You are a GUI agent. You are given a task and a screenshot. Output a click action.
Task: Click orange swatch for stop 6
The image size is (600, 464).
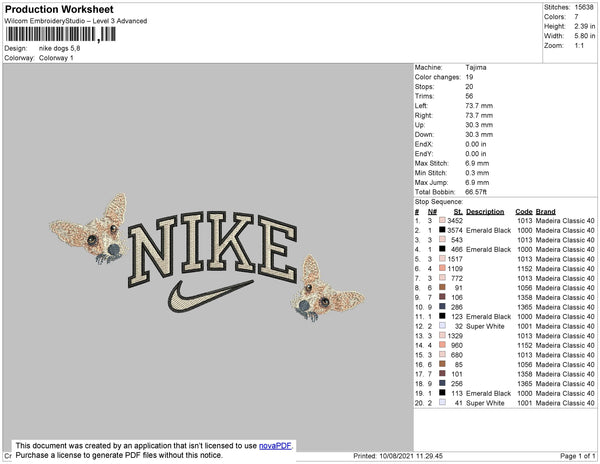point(442,268)
